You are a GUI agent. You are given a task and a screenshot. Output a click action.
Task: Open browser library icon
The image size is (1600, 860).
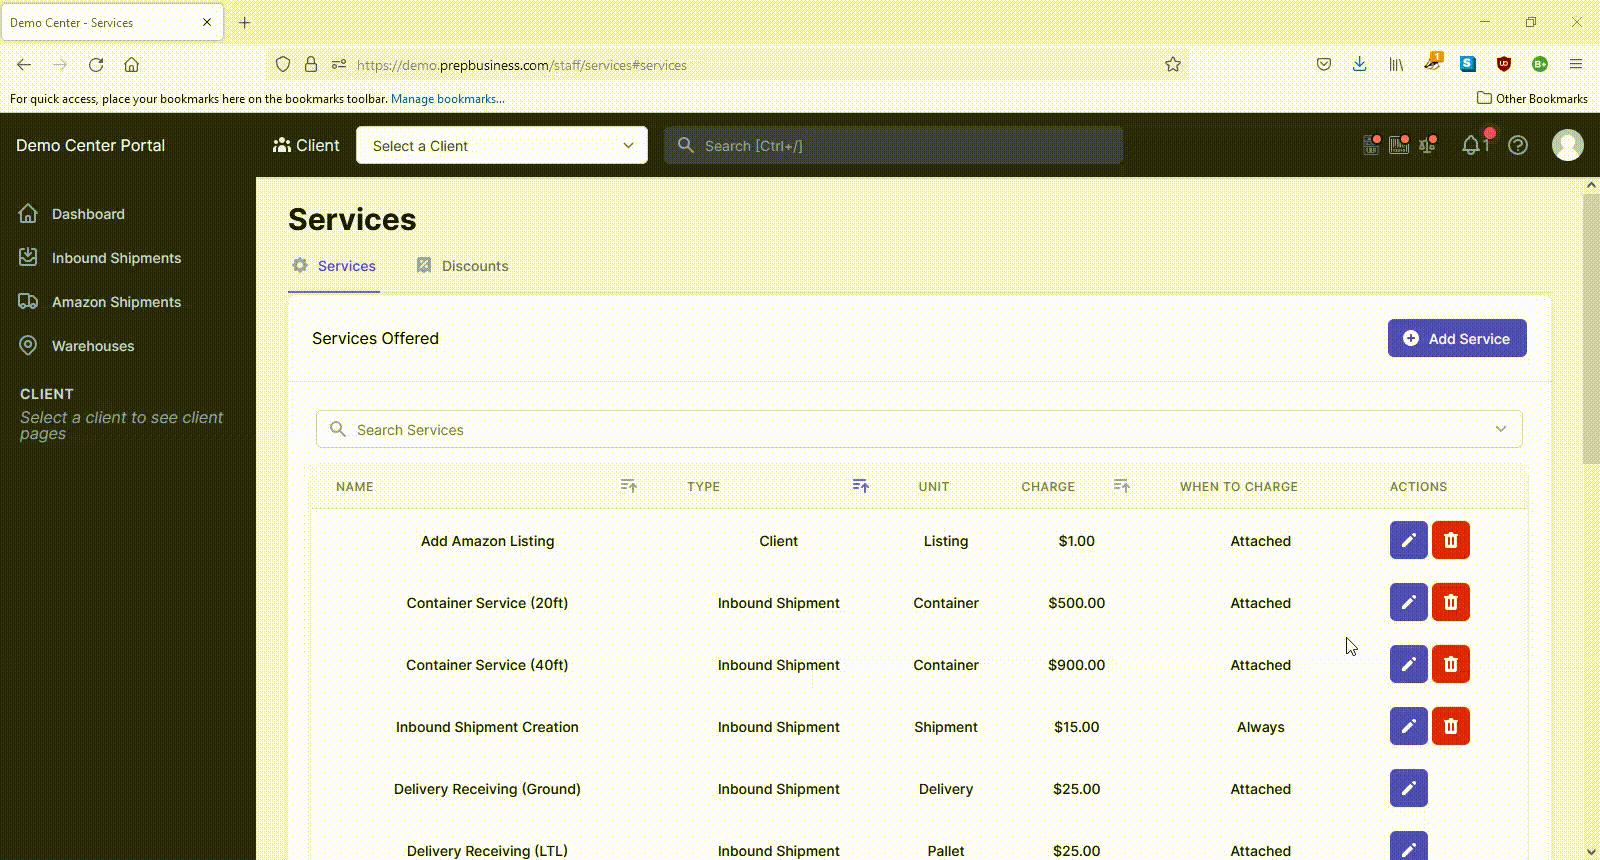coord(1396,65)
